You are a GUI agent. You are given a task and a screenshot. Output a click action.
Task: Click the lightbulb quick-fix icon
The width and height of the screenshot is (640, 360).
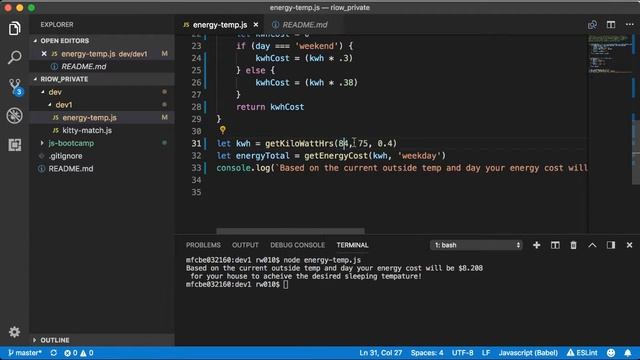tap(222, 130)
